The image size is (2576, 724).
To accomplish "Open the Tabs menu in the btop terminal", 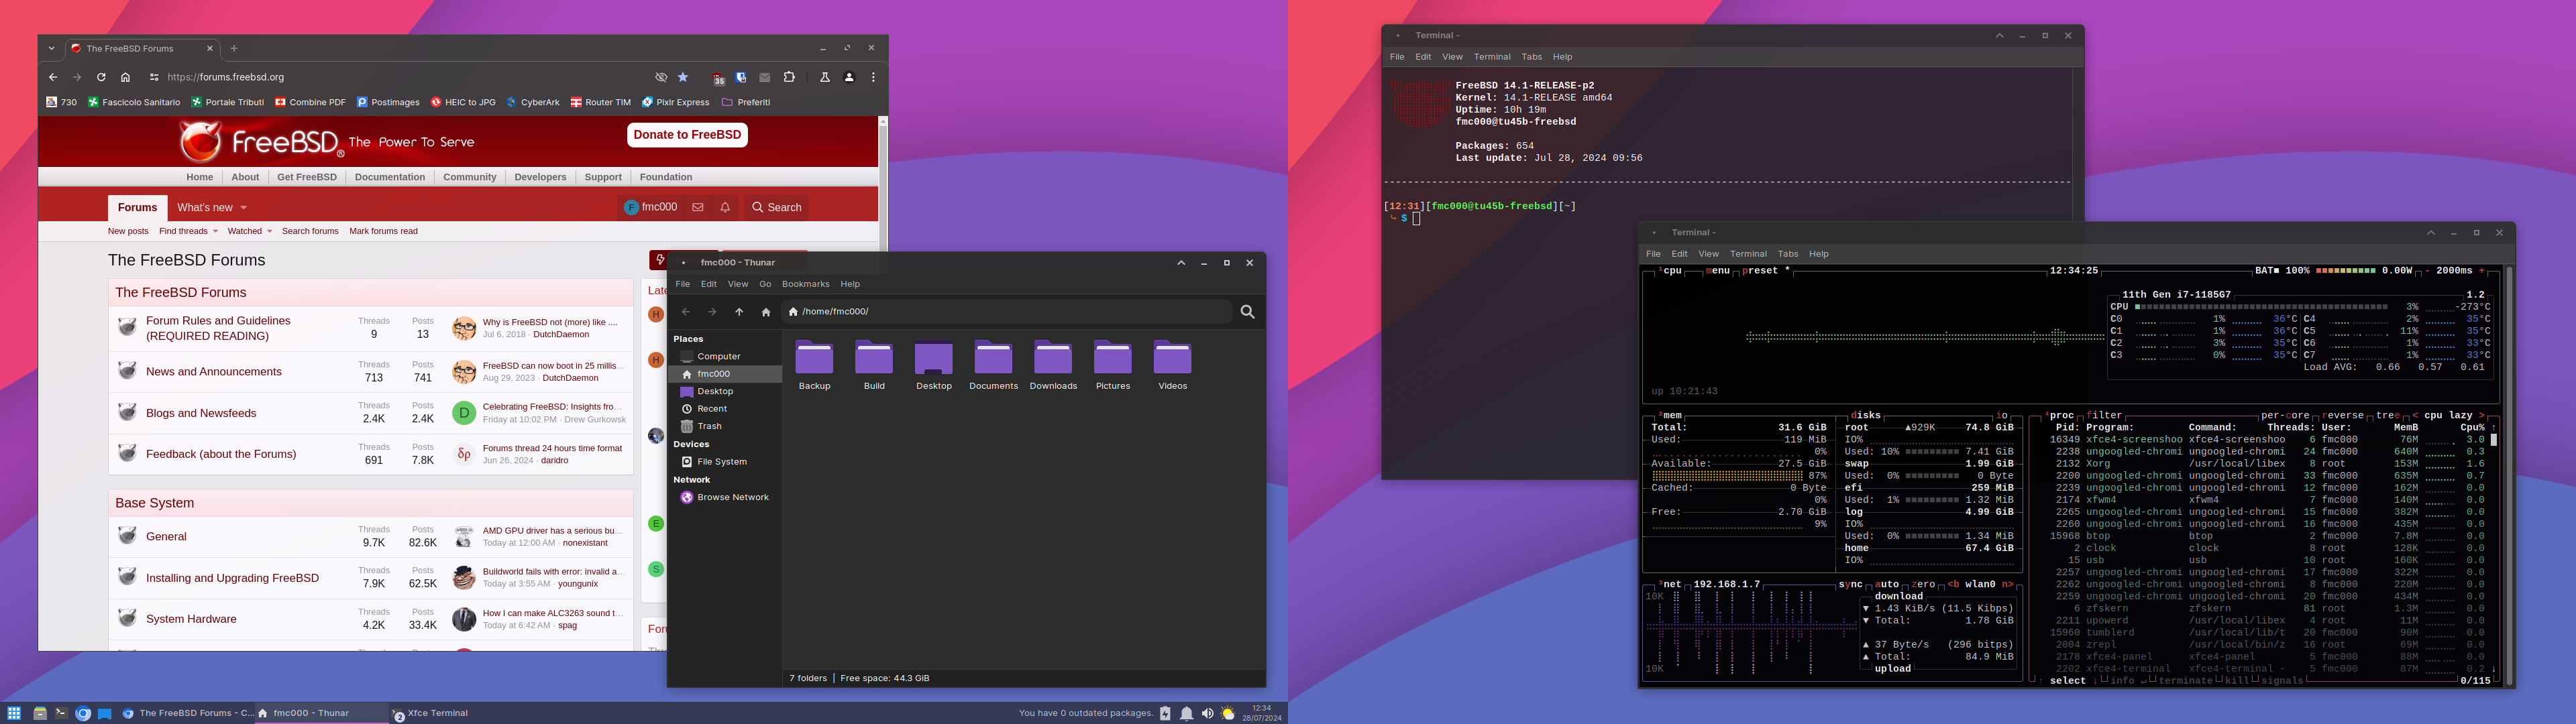I will point(1788,254).
